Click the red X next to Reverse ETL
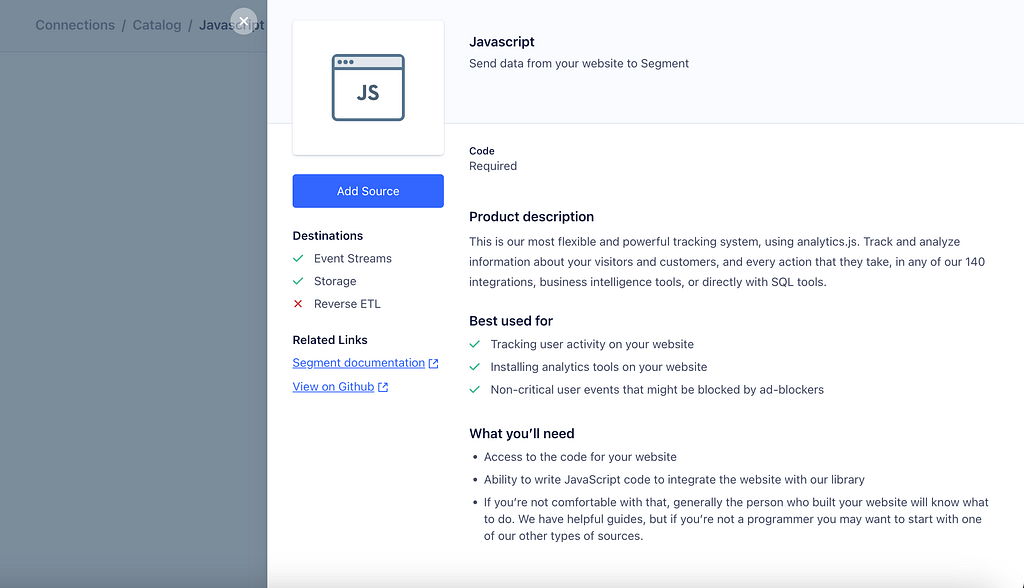Image resolution: width=1024 pixels, height=588 pixels. click(x=298, y=304)
